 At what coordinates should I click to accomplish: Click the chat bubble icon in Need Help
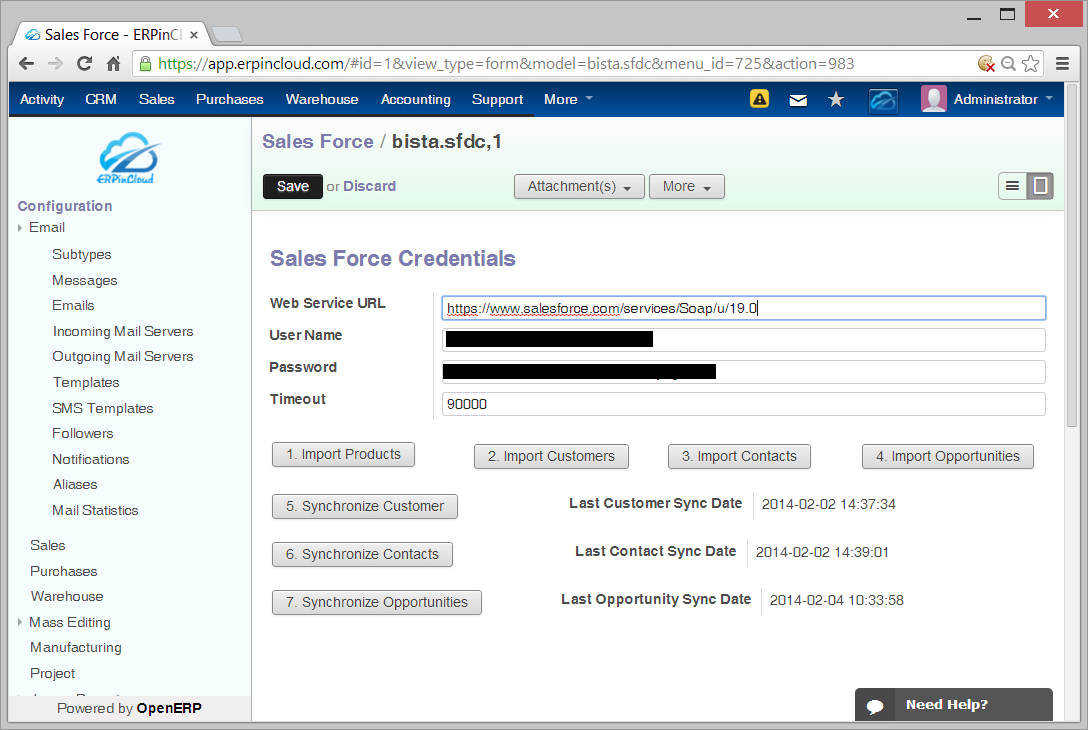(875, 706)
